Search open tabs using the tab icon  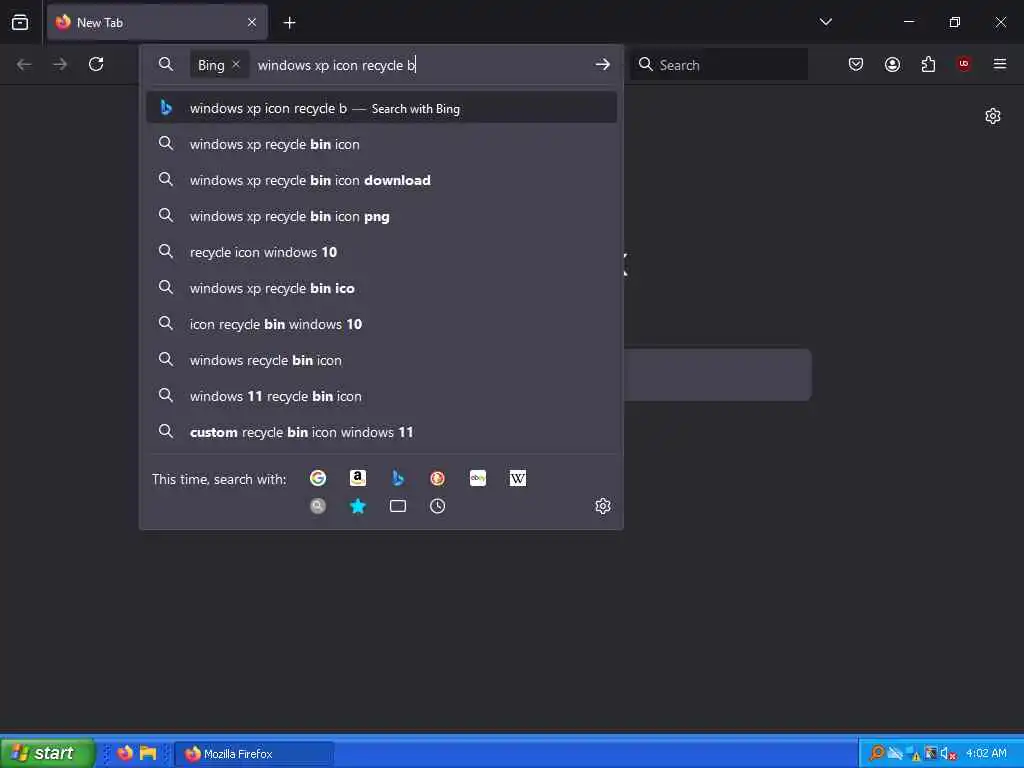point(398,506)
